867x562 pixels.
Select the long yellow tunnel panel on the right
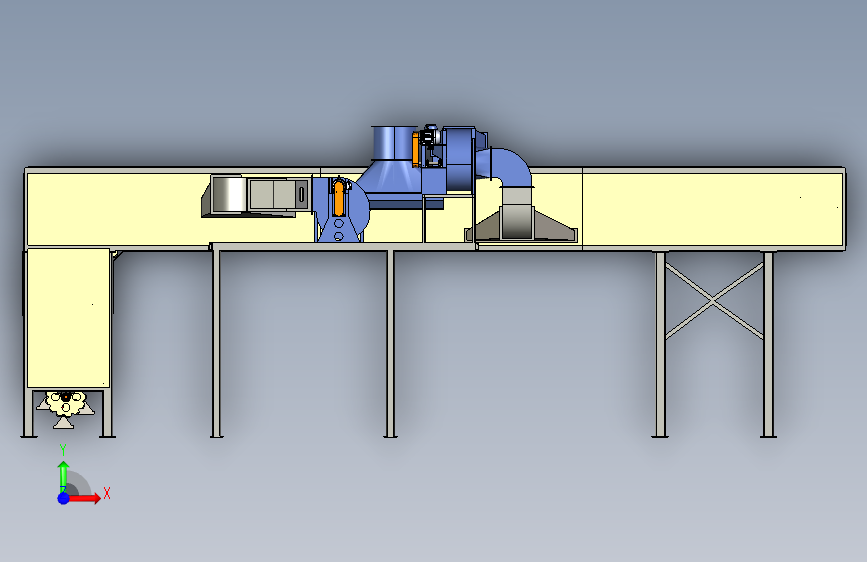pyautogui.click(x=713, y=209)
